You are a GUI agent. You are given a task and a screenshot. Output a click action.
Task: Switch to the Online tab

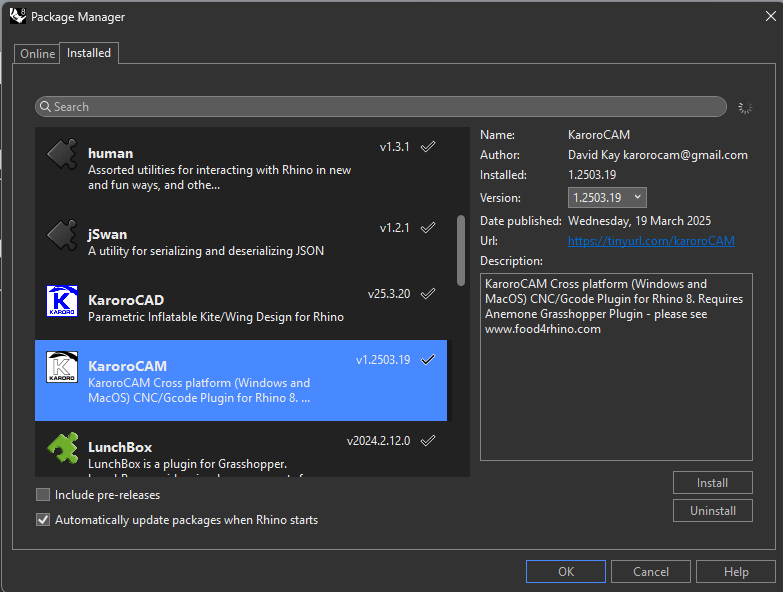[x=37, y=53]
